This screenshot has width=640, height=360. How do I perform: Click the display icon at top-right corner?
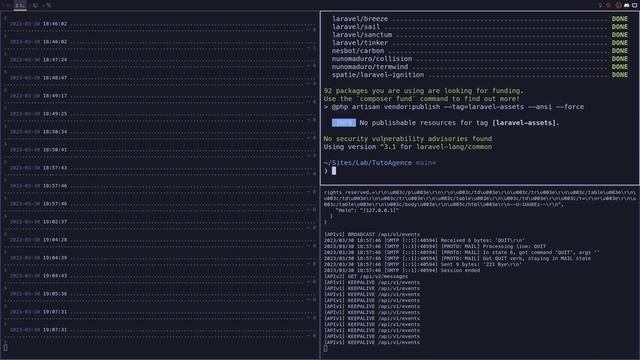tap(635, 5)
